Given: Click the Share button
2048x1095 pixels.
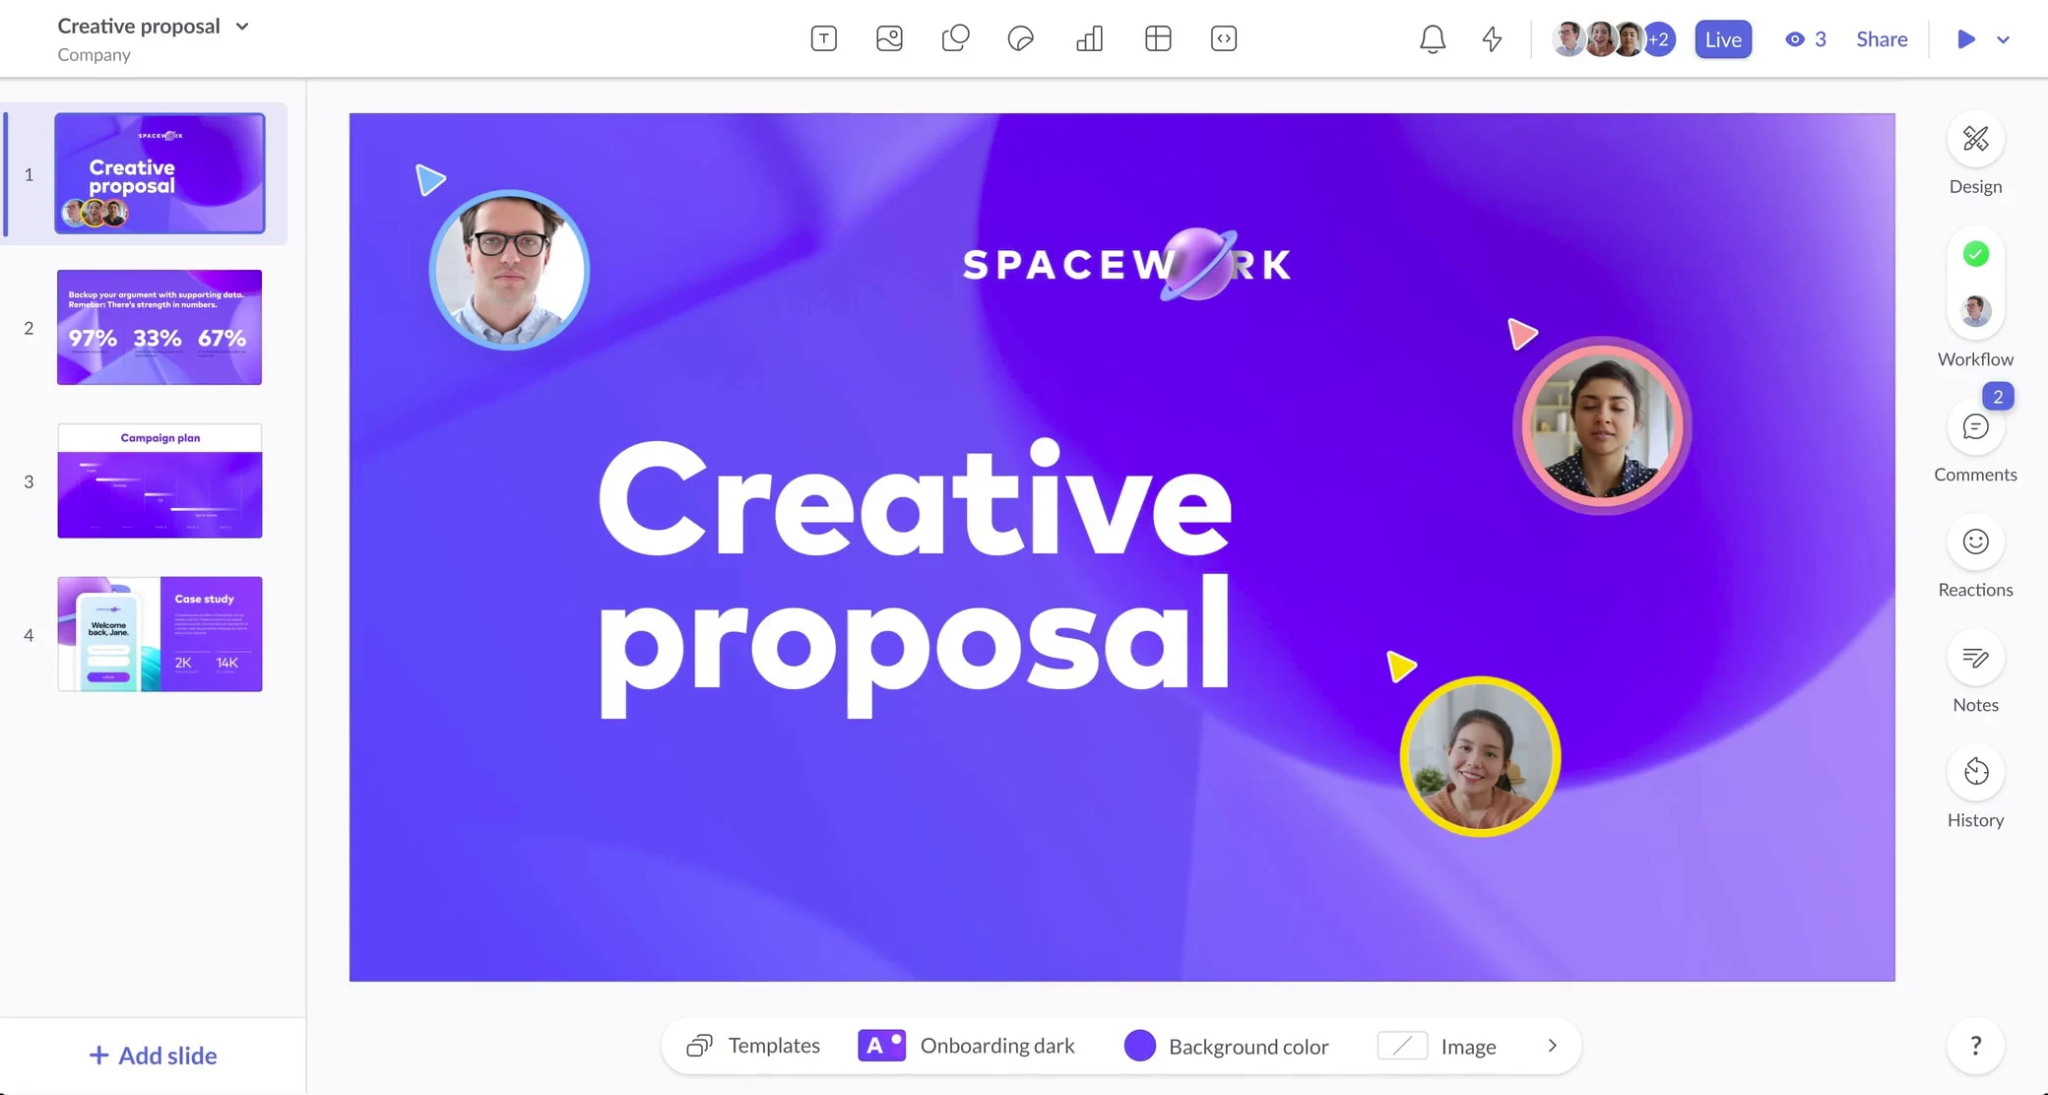Looking at the screenshot, I should click(x=1883, y=38).
